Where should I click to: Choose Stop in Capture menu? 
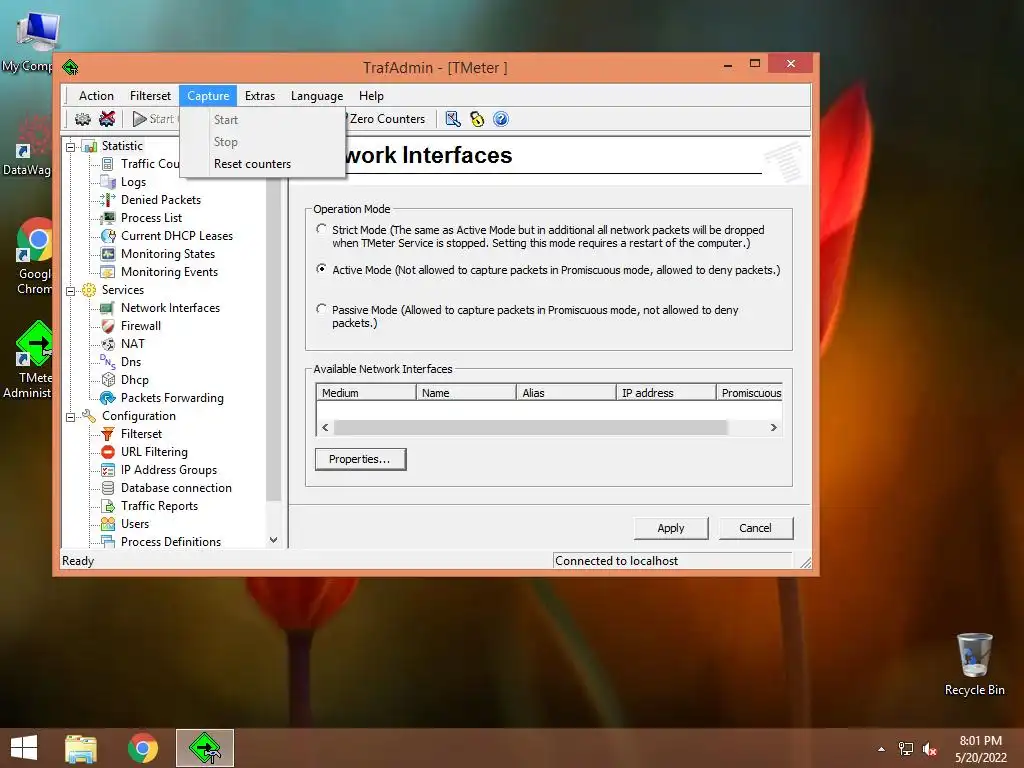pos(263,142)
